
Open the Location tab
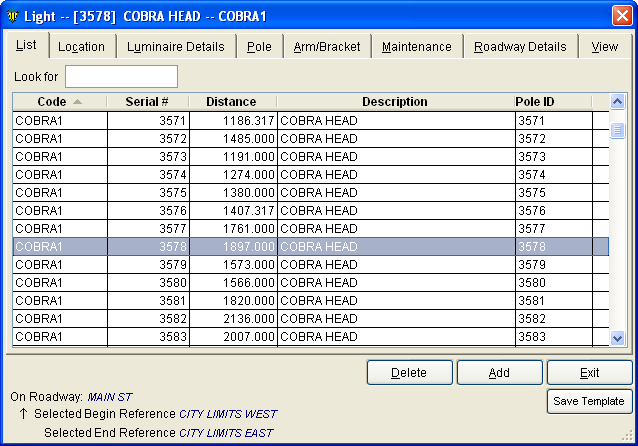pos(81,47)
